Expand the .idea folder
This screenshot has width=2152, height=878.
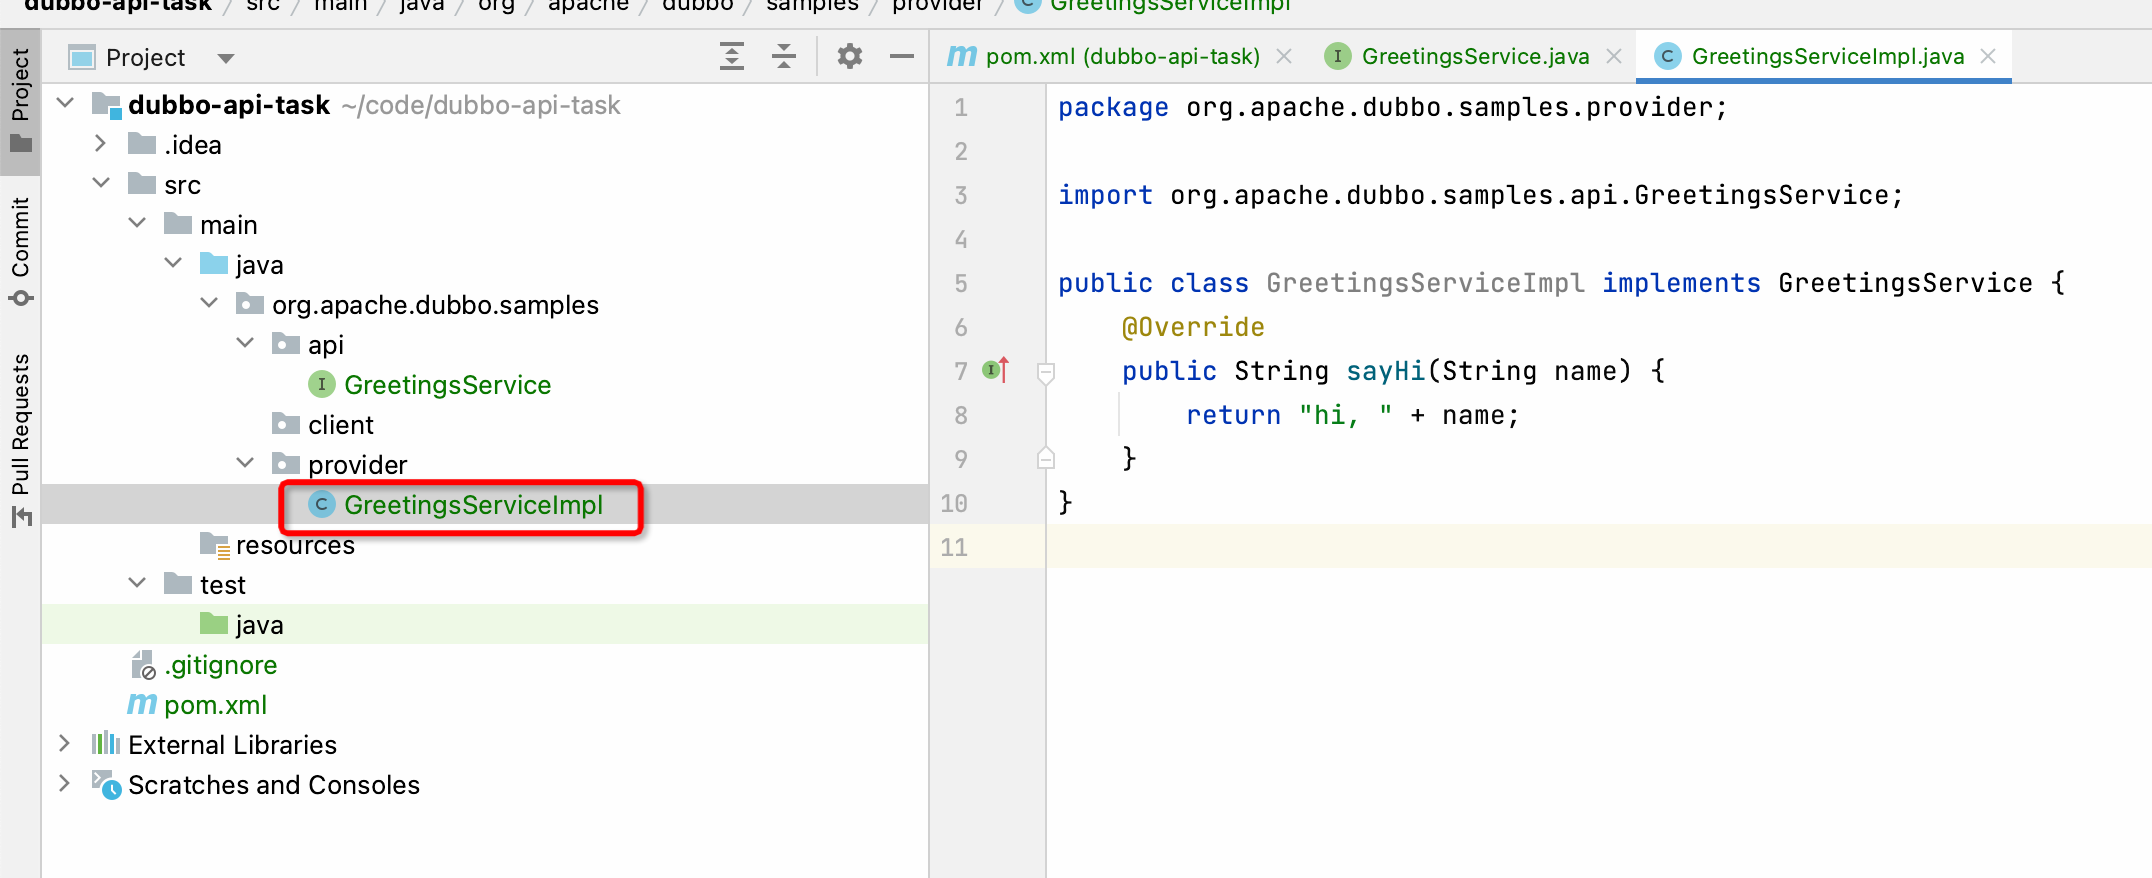tap(100, 144)
